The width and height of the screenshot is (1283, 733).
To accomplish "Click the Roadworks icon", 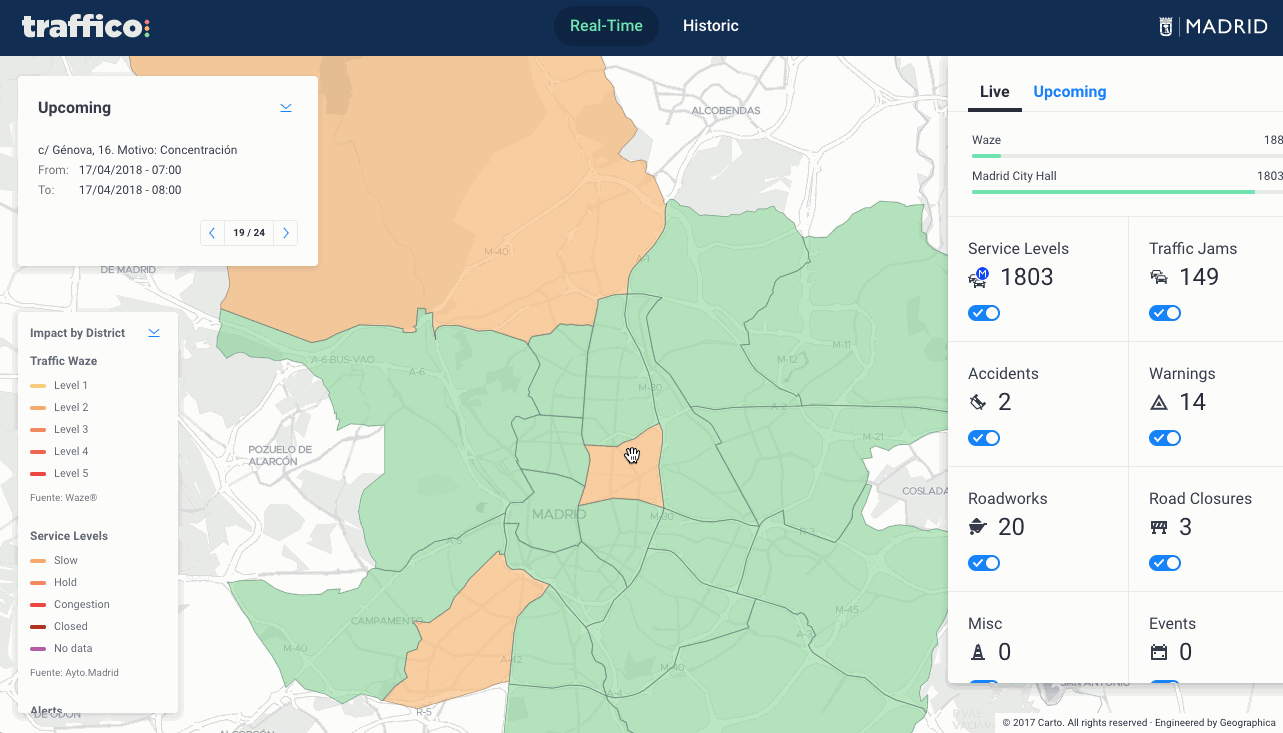I will coord(977,528).
